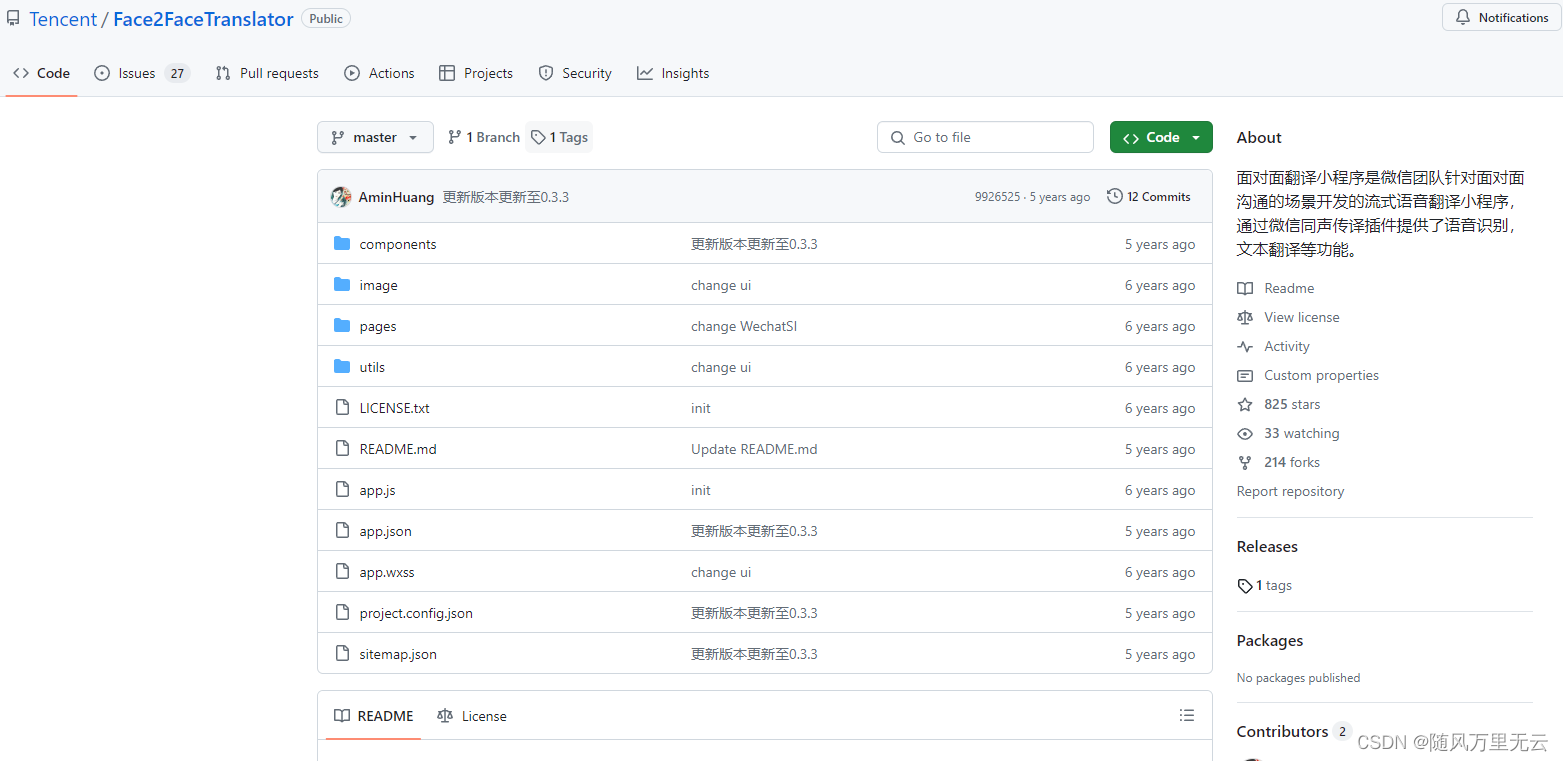Open the Insights tab

pos(673,73)
